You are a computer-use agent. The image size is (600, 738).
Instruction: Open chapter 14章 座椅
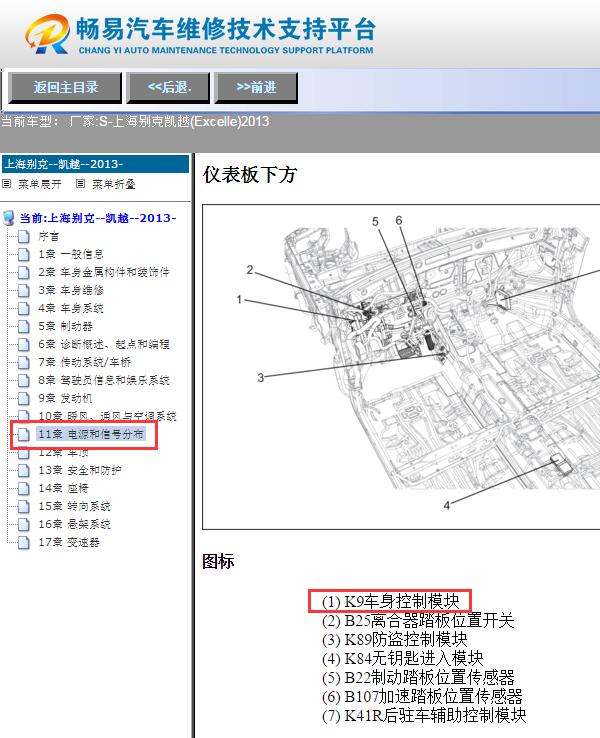pos(63,488)
